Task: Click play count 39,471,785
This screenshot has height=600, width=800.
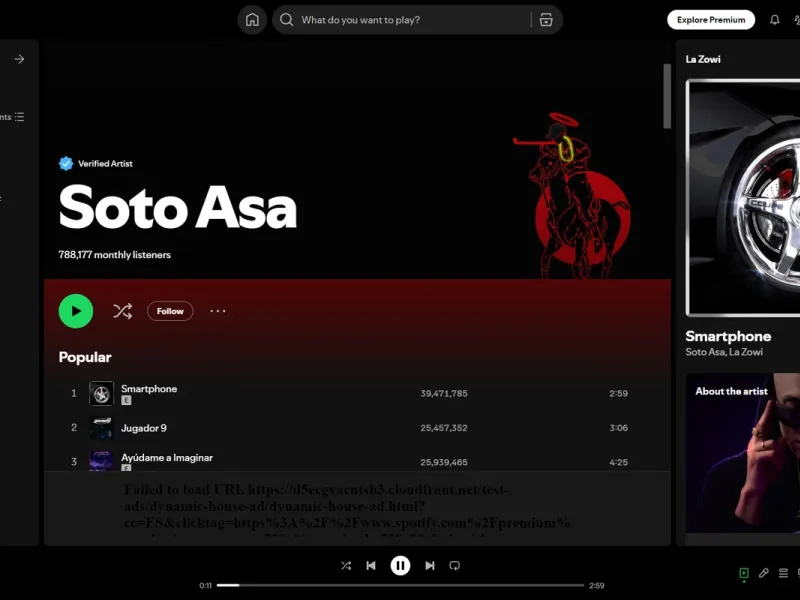Action: coord(444,393)
